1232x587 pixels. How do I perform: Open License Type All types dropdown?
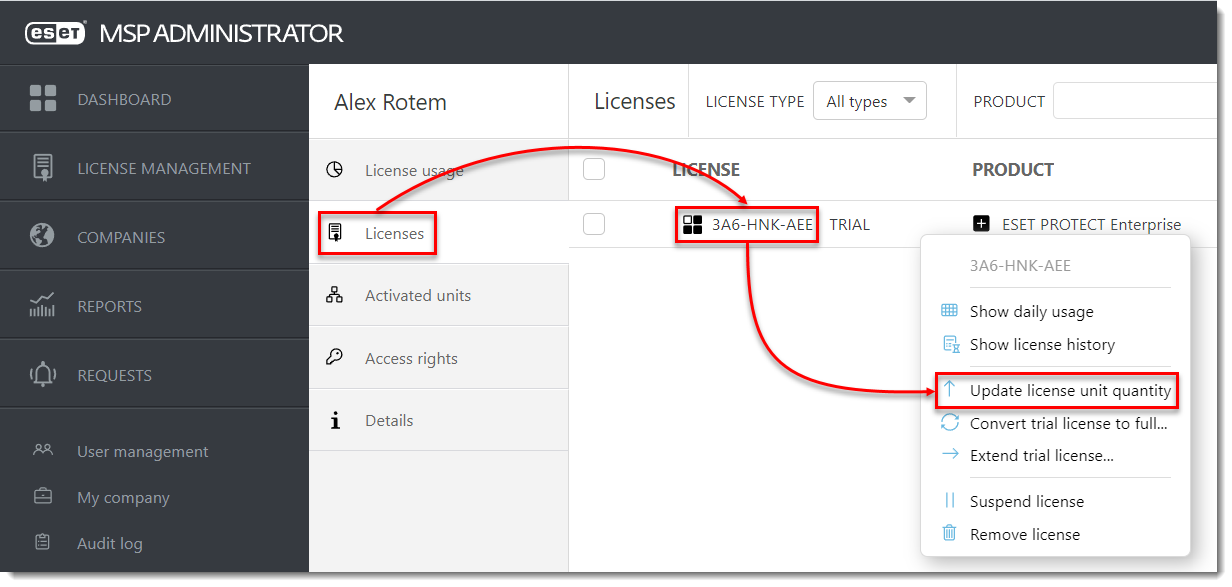click(870, 101)
